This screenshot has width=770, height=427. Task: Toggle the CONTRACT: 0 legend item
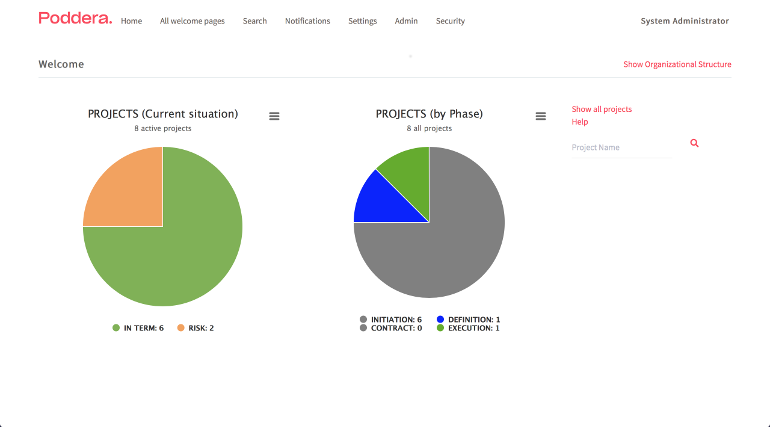coord(390,328)
